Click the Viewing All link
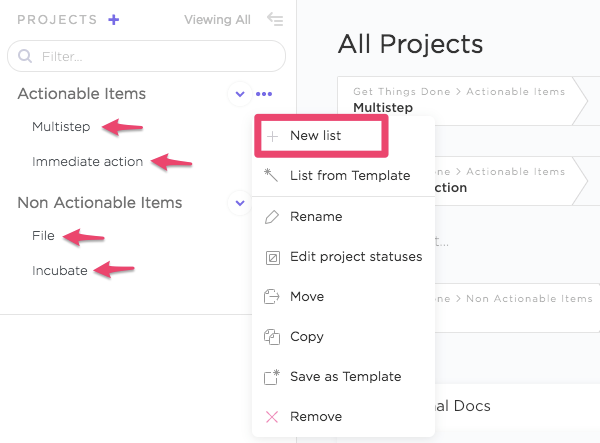 [219, 19]
